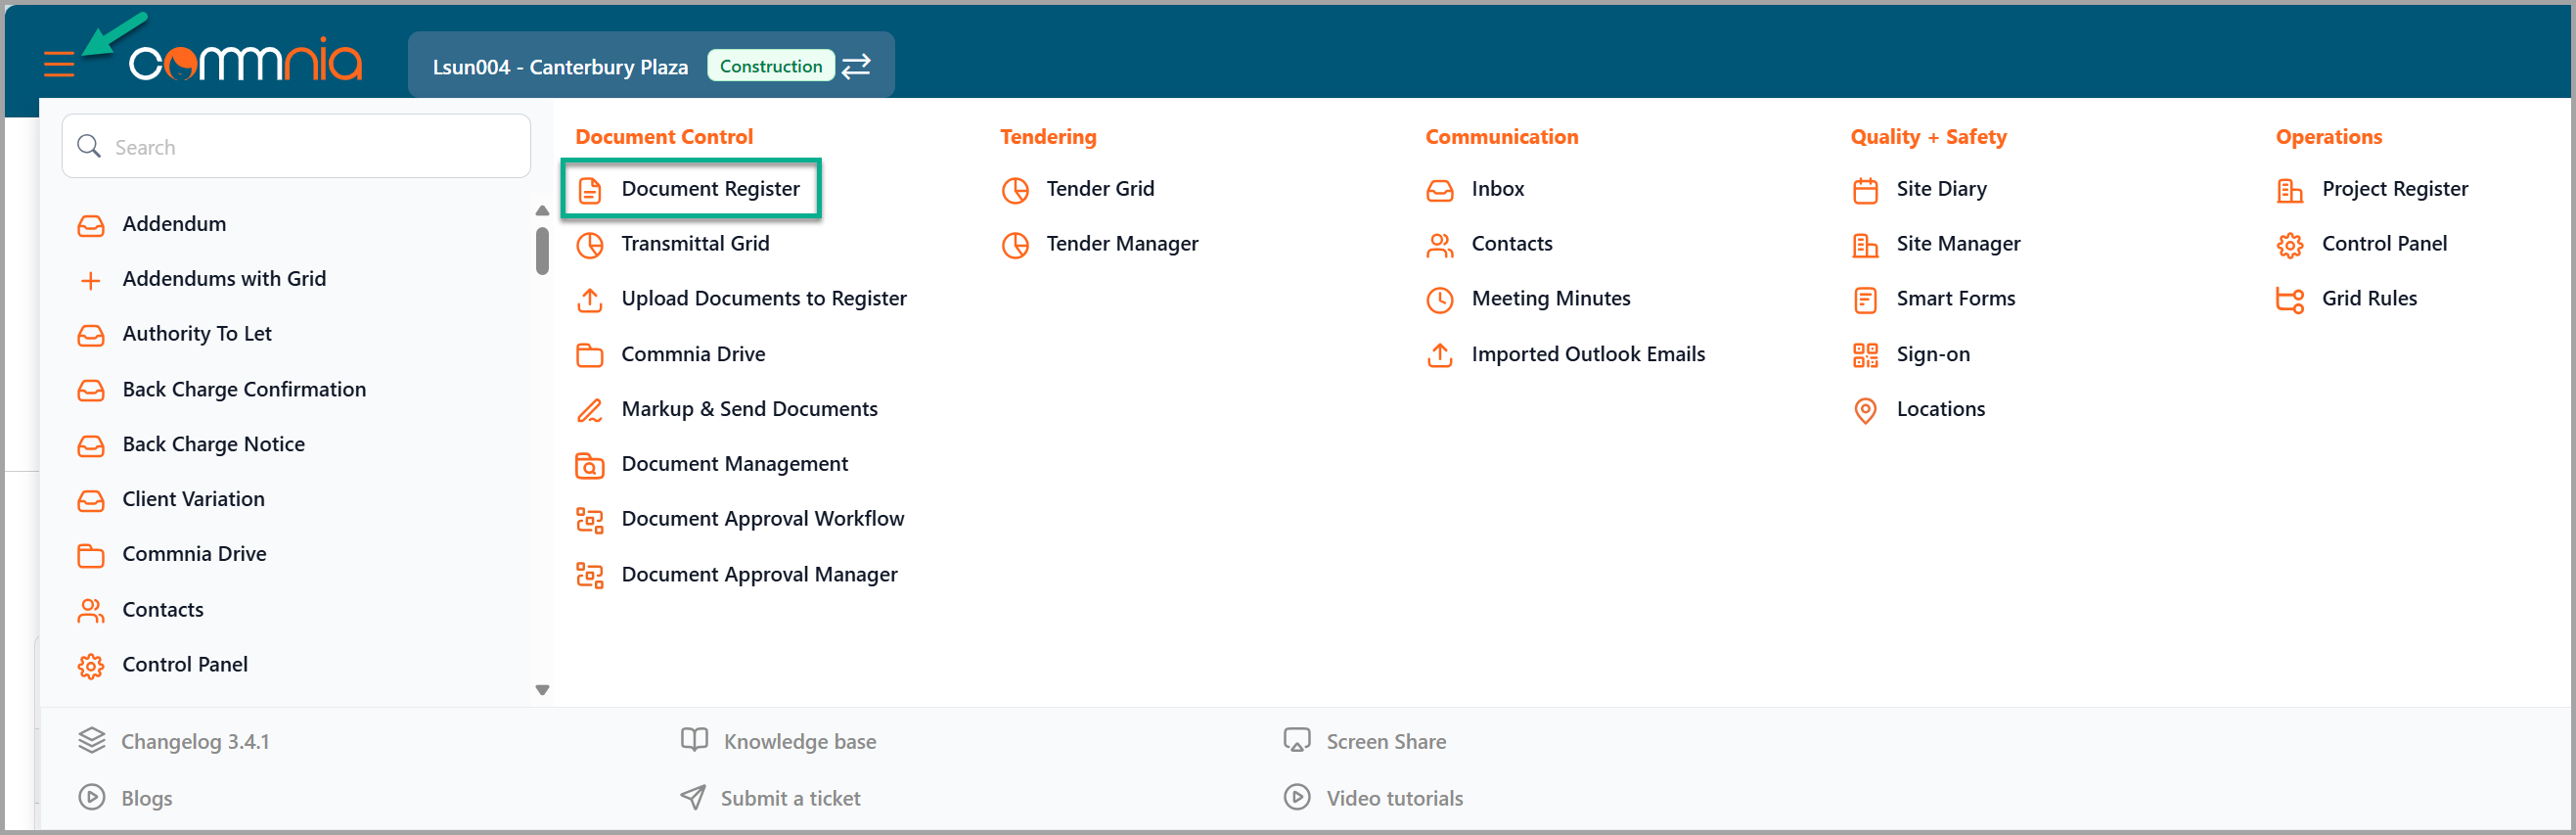This screenshot has height=835, width=2576.
Task: Select Back Charge Notice in sidebar
Action: 213,445
